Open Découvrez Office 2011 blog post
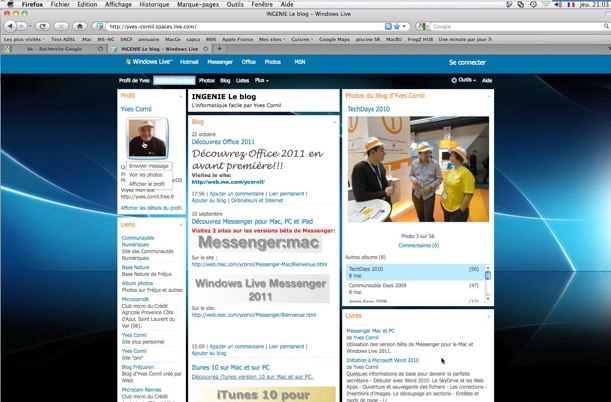 tap(223, 142)
